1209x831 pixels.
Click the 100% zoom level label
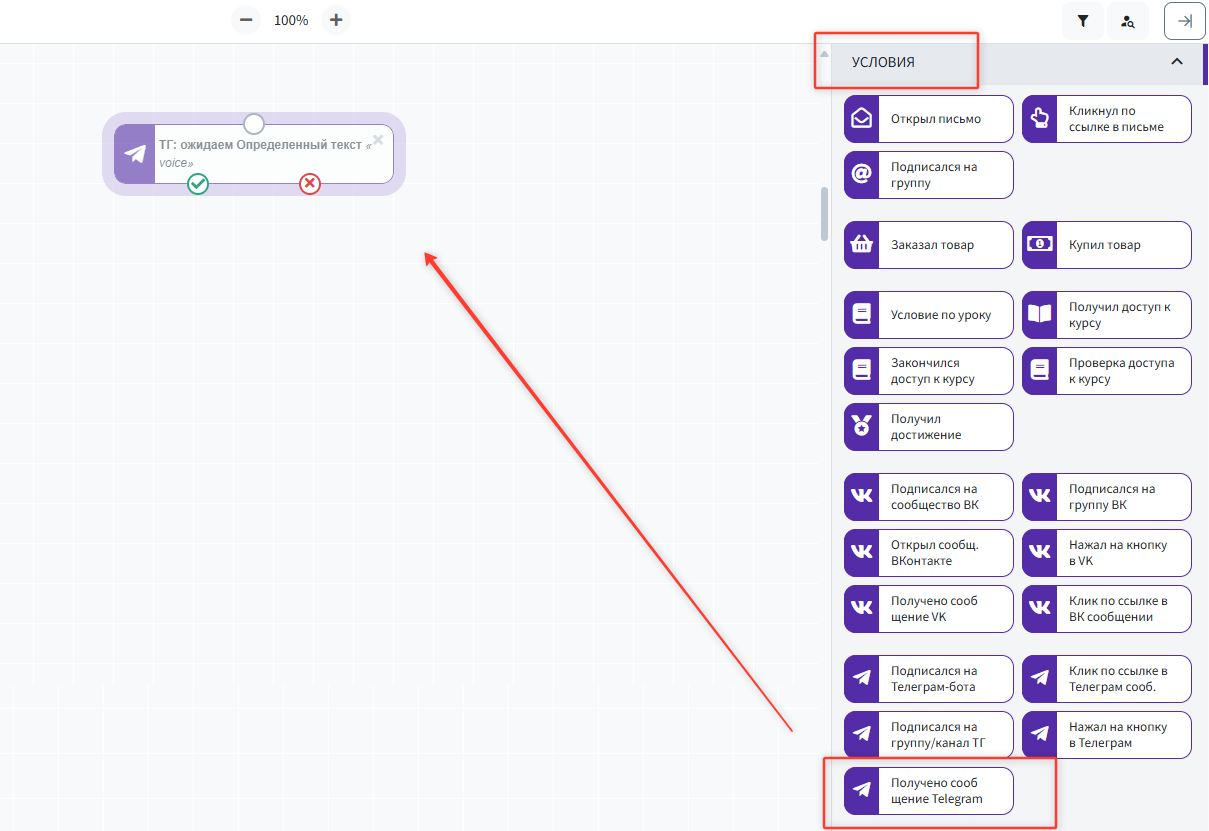tap(291, 20)
